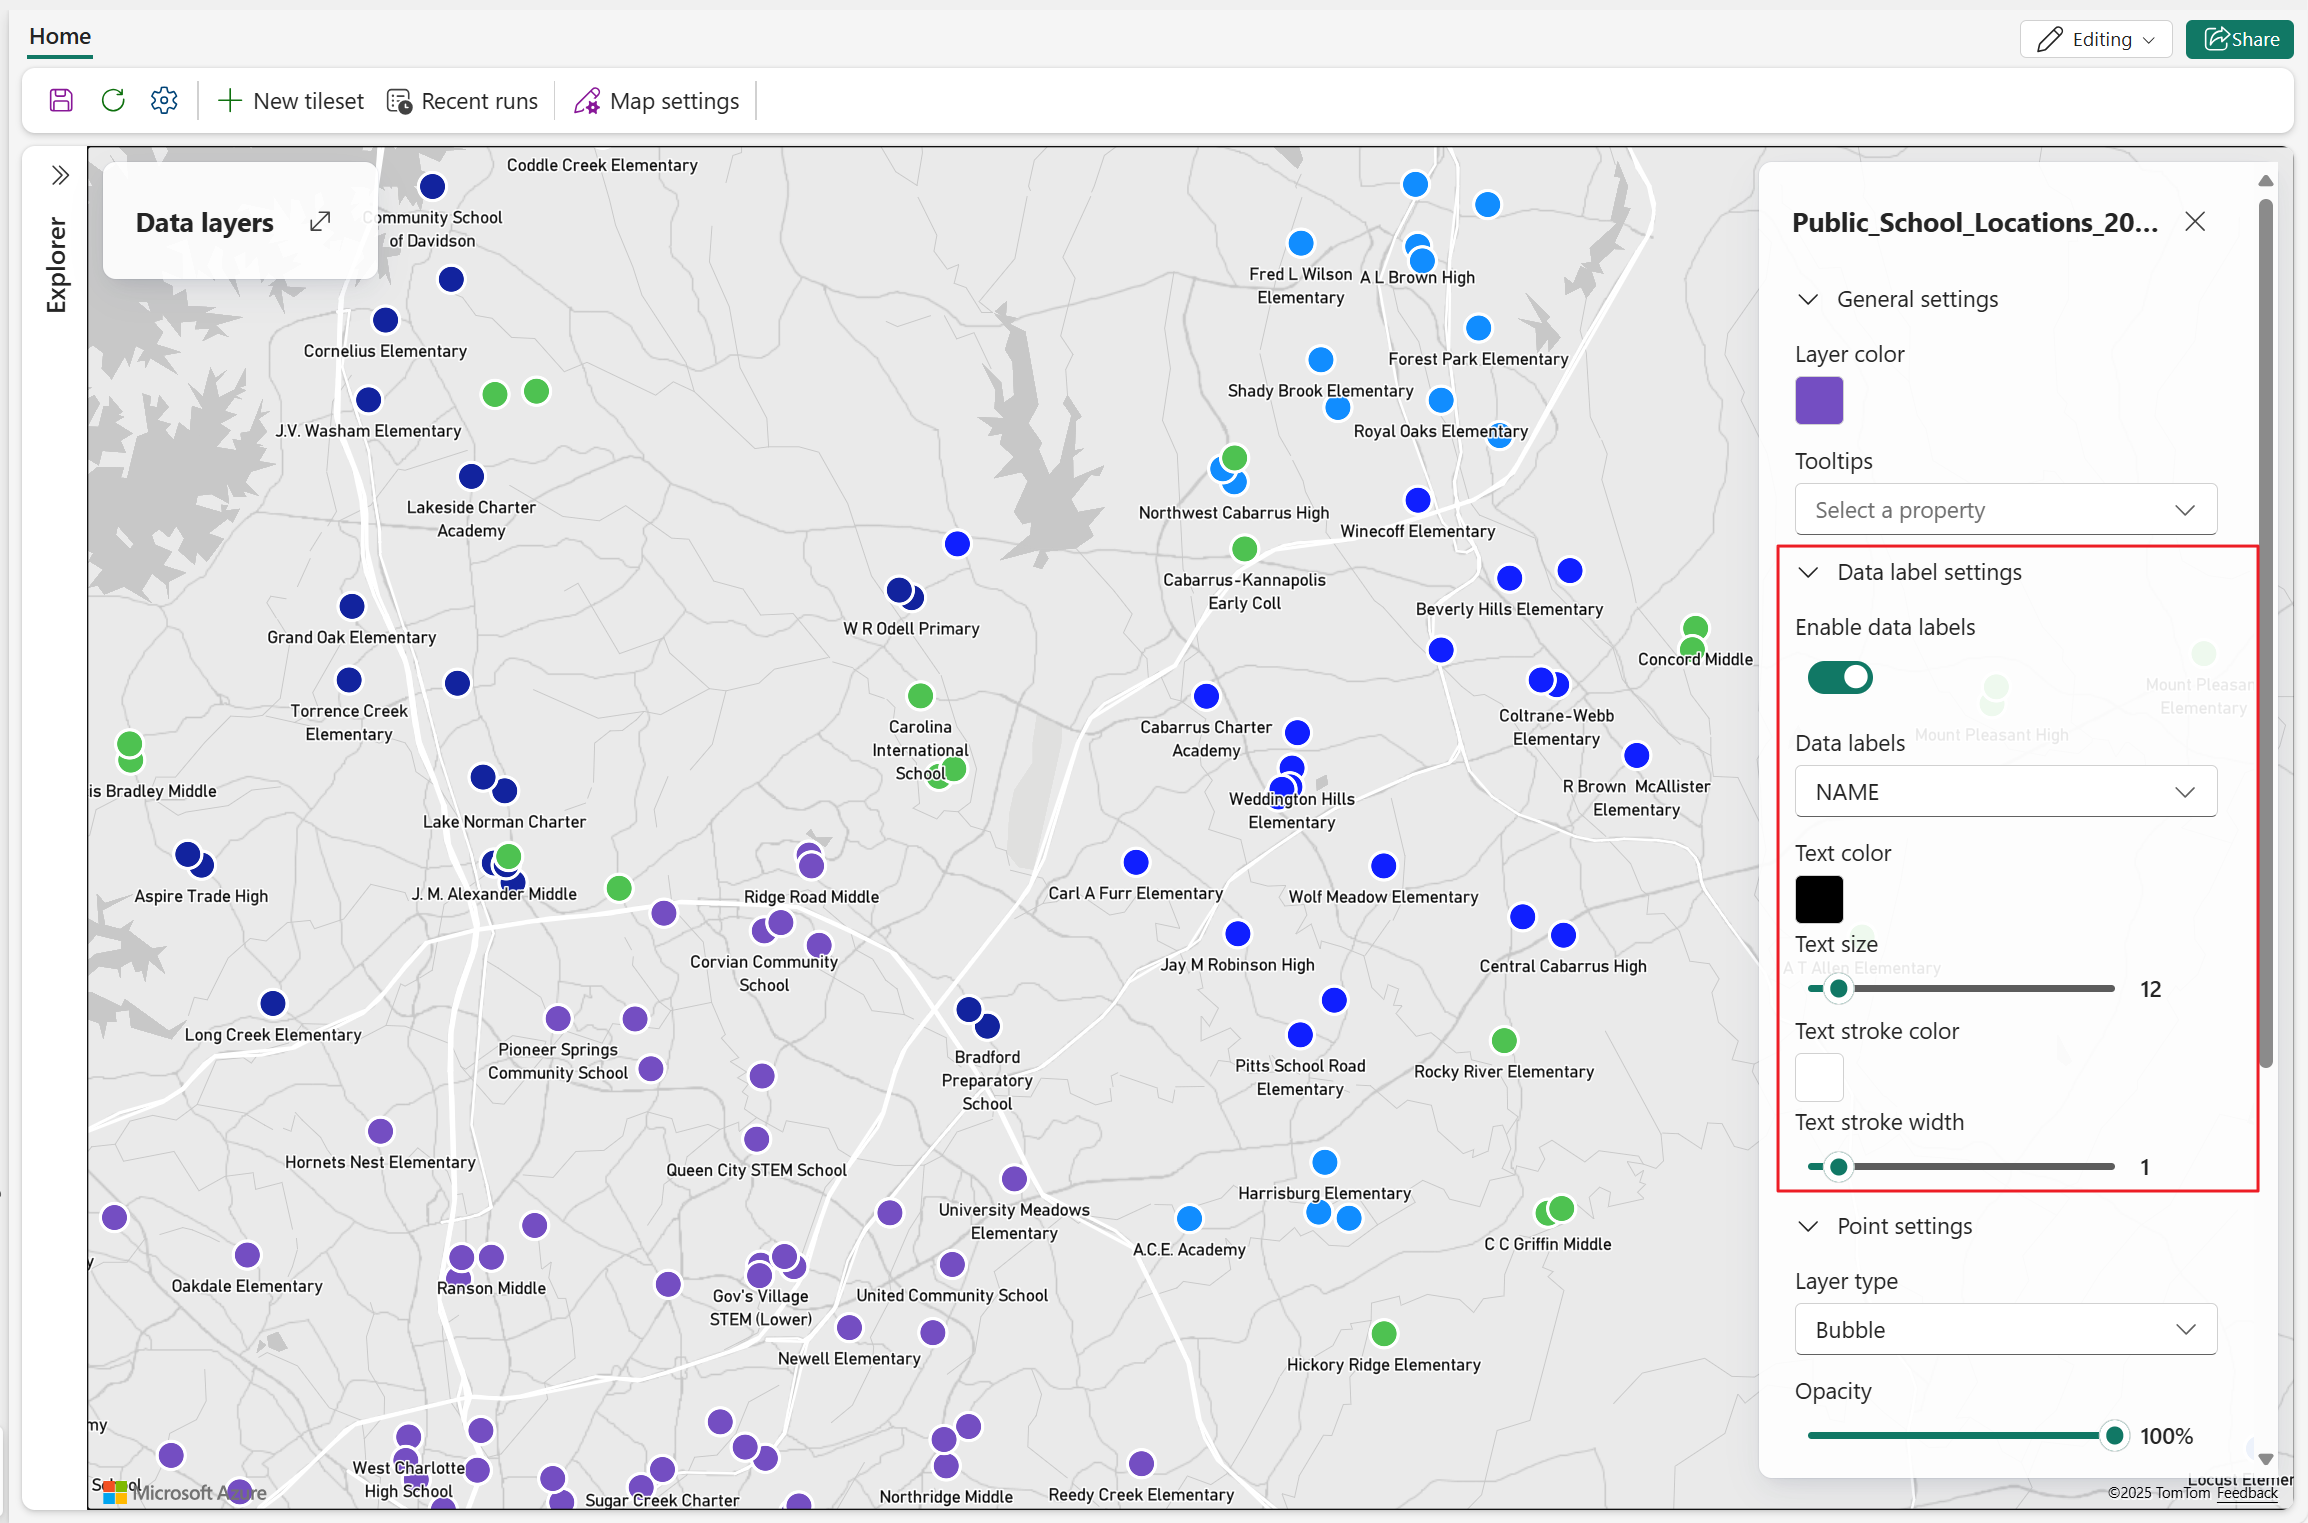Switch to the Home tab

coord(59,36)
